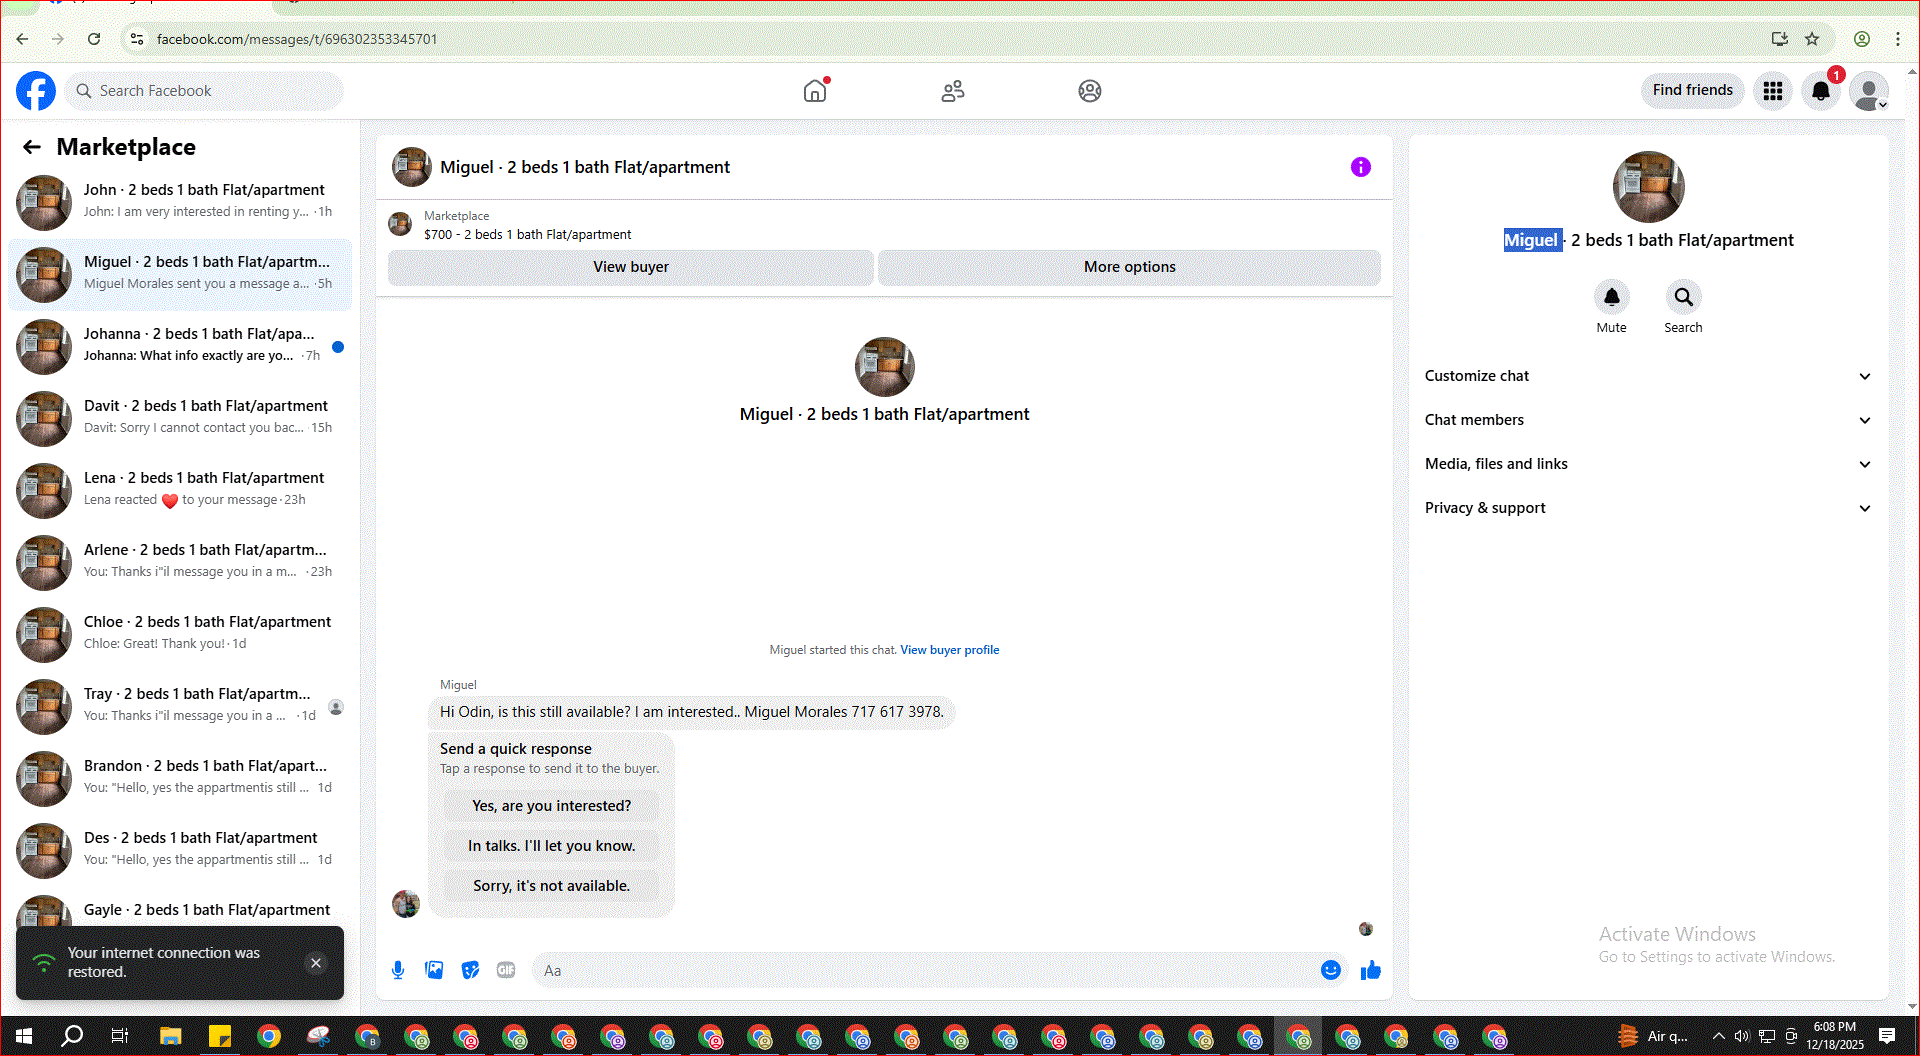This screenshot has height=1056, width=1920.
Task: Open the Lena conversation
Action: pos(180,490)
